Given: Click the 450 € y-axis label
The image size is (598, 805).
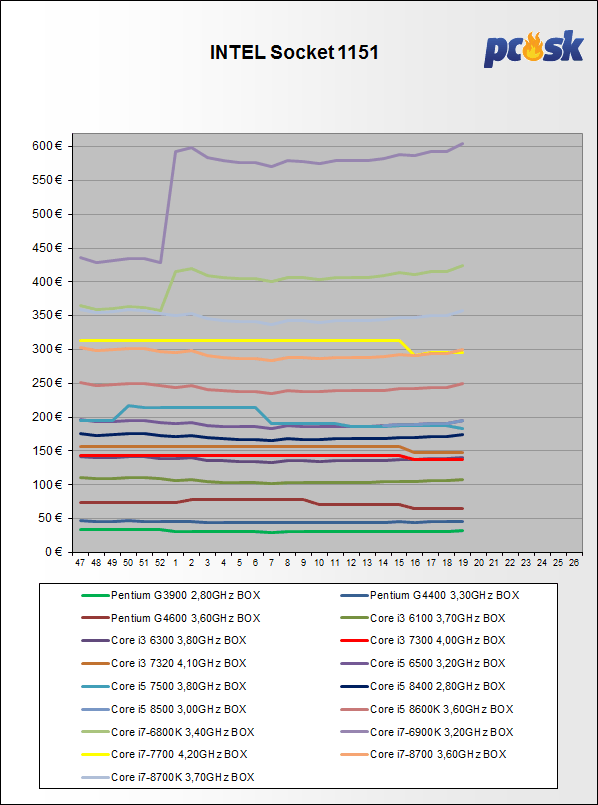Looking at the screenshot, I should pos(47,248).
